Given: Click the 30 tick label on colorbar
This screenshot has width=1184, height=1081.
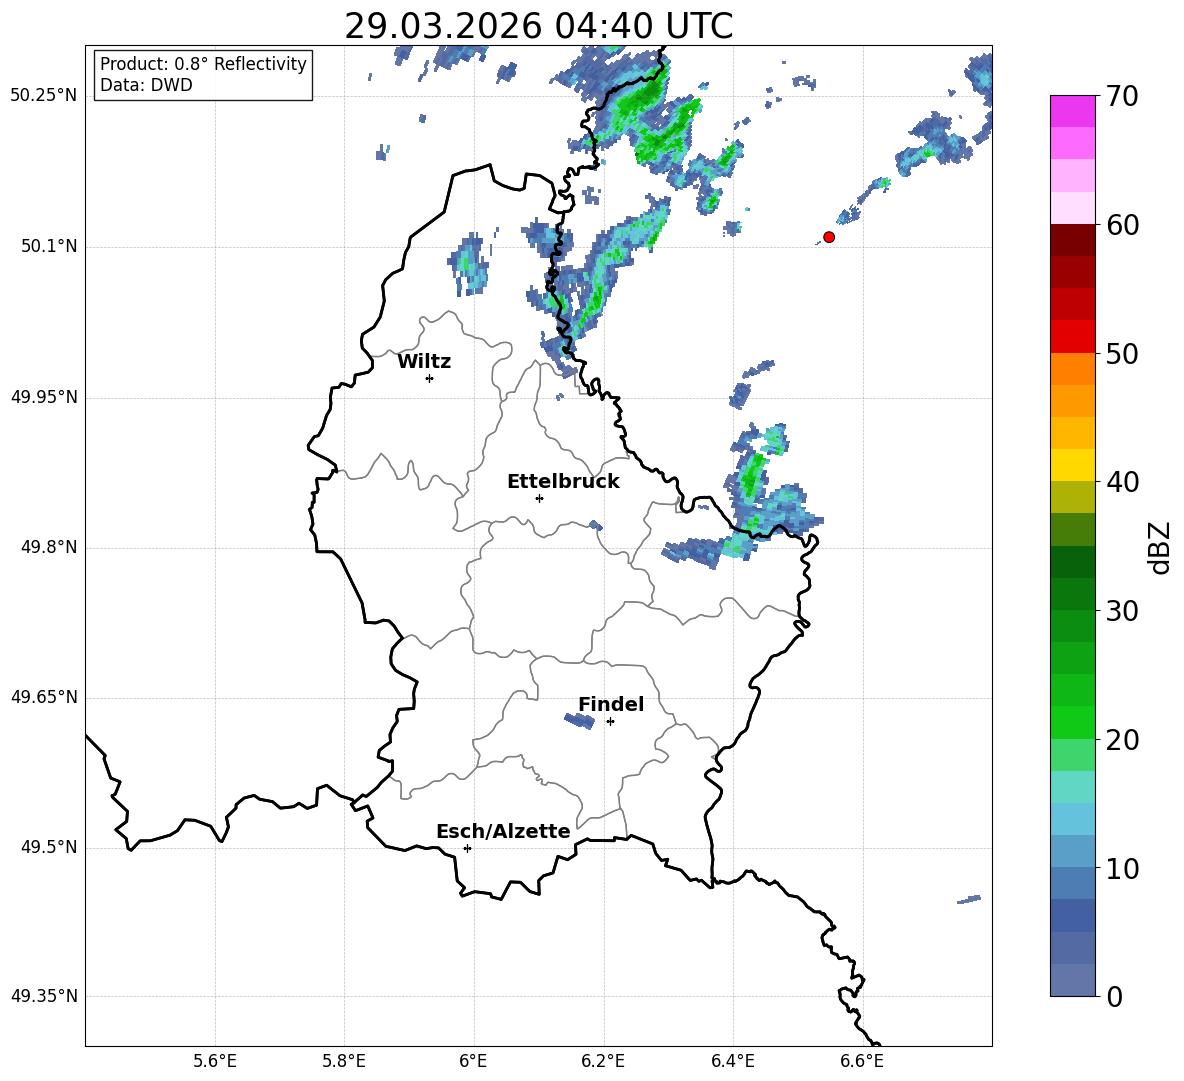Looking at the screenshot, I should click(x=1122, y=611).
